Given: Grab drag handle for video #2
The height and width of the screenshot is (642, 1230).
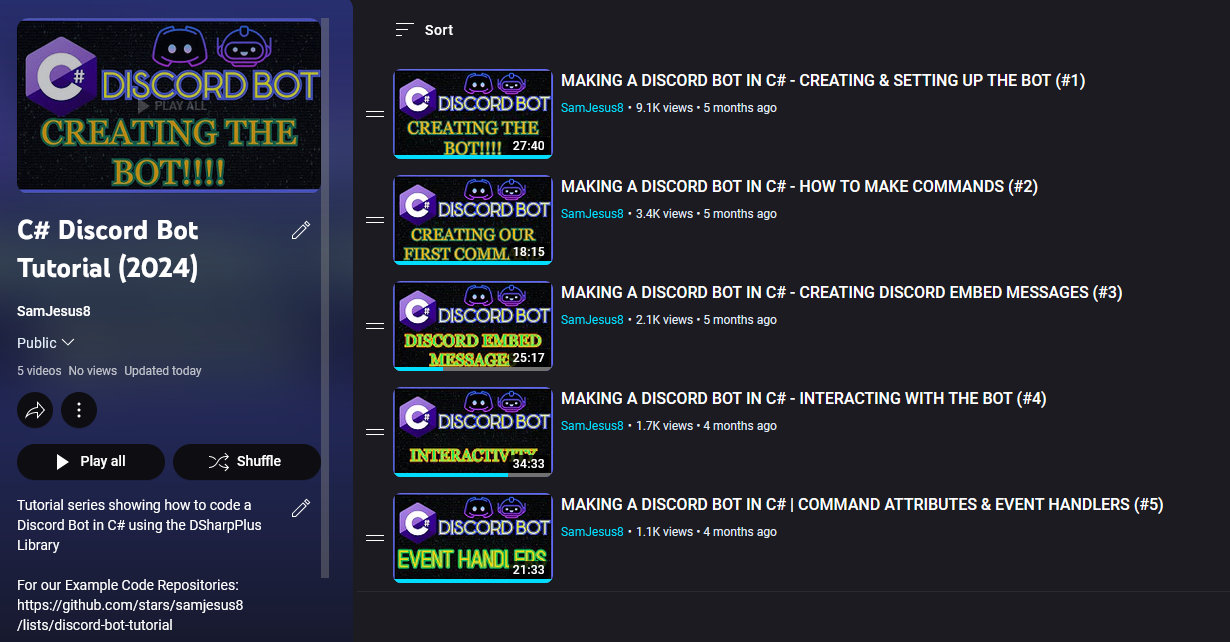Looking at the screenshot, I should click(x=375, y=220).
